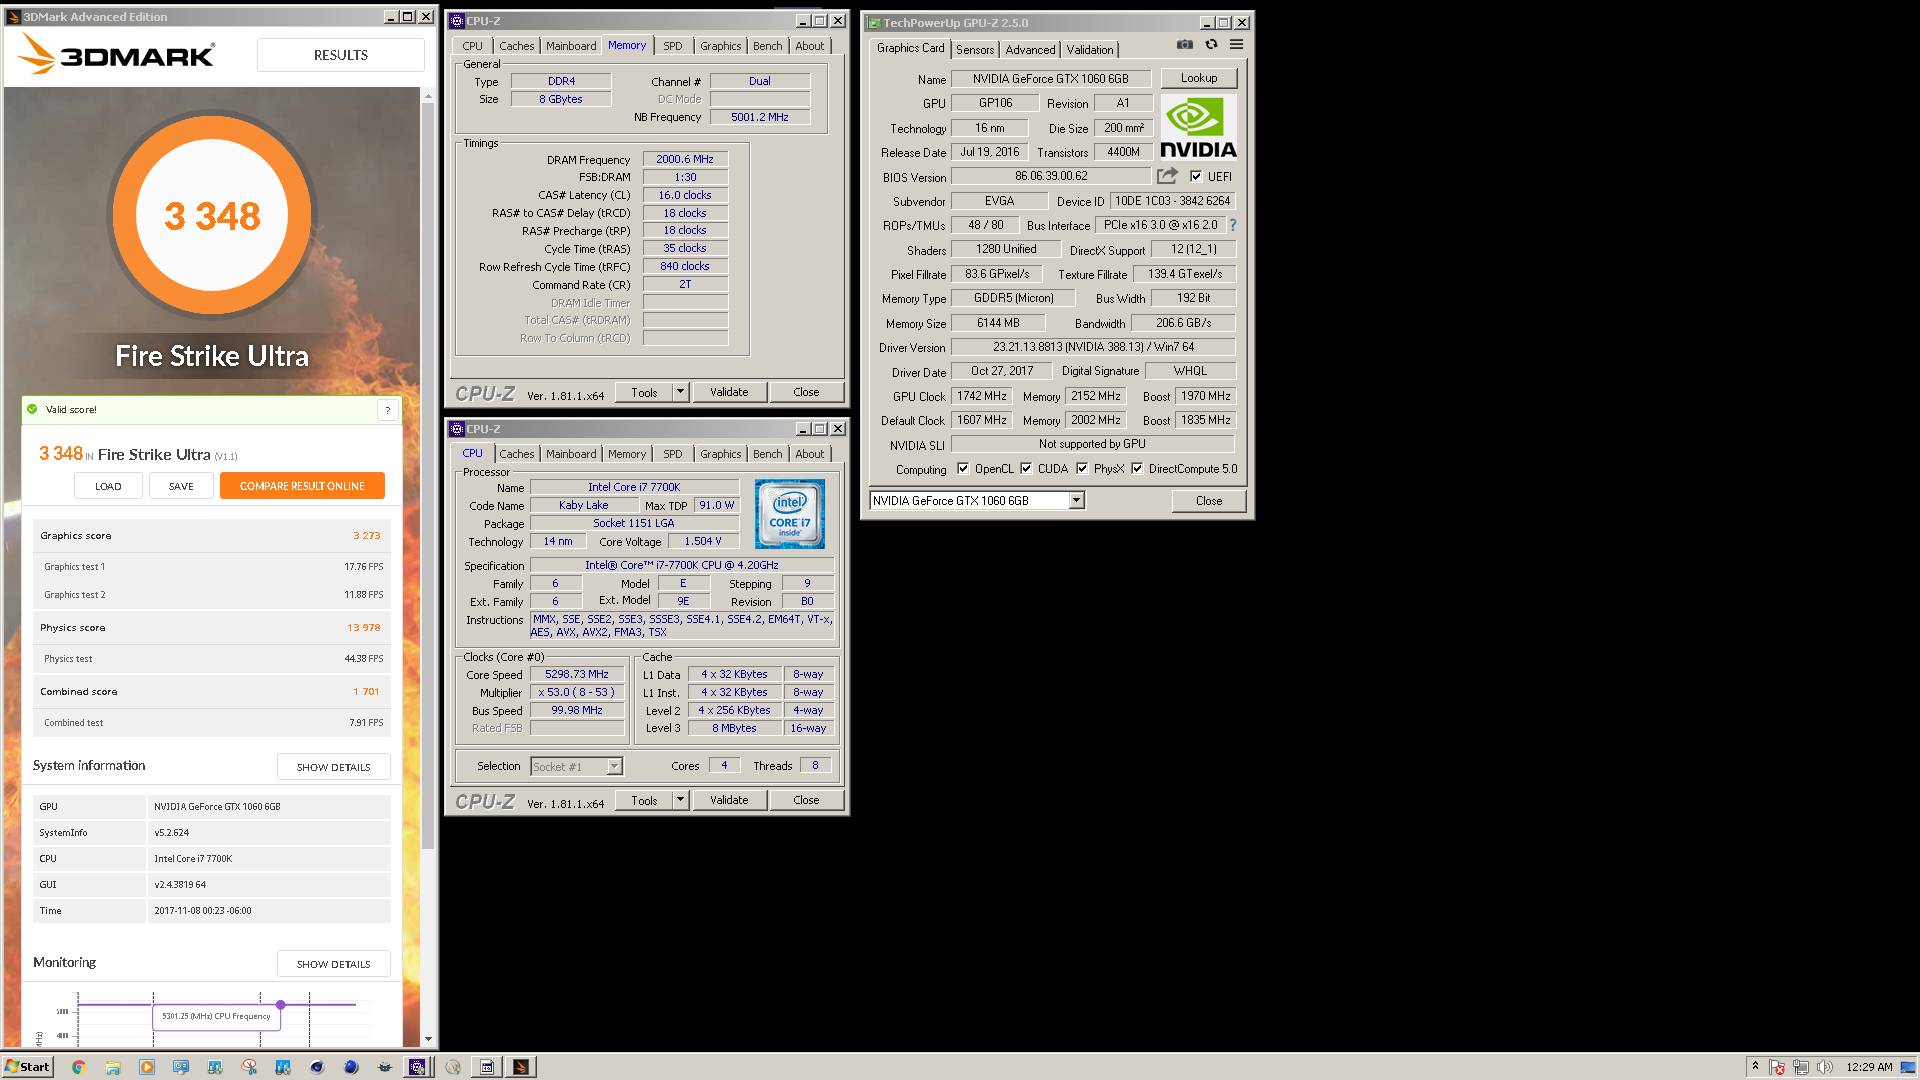Toggle the CUDA checkbox
1920x1080 pixels.
[1026, 469]
